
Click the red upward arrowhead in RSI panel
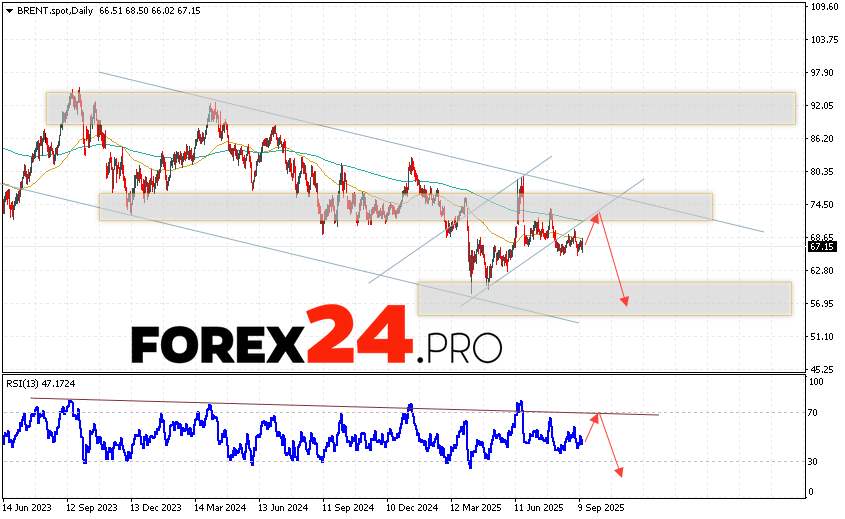click(x=596, y=417)
